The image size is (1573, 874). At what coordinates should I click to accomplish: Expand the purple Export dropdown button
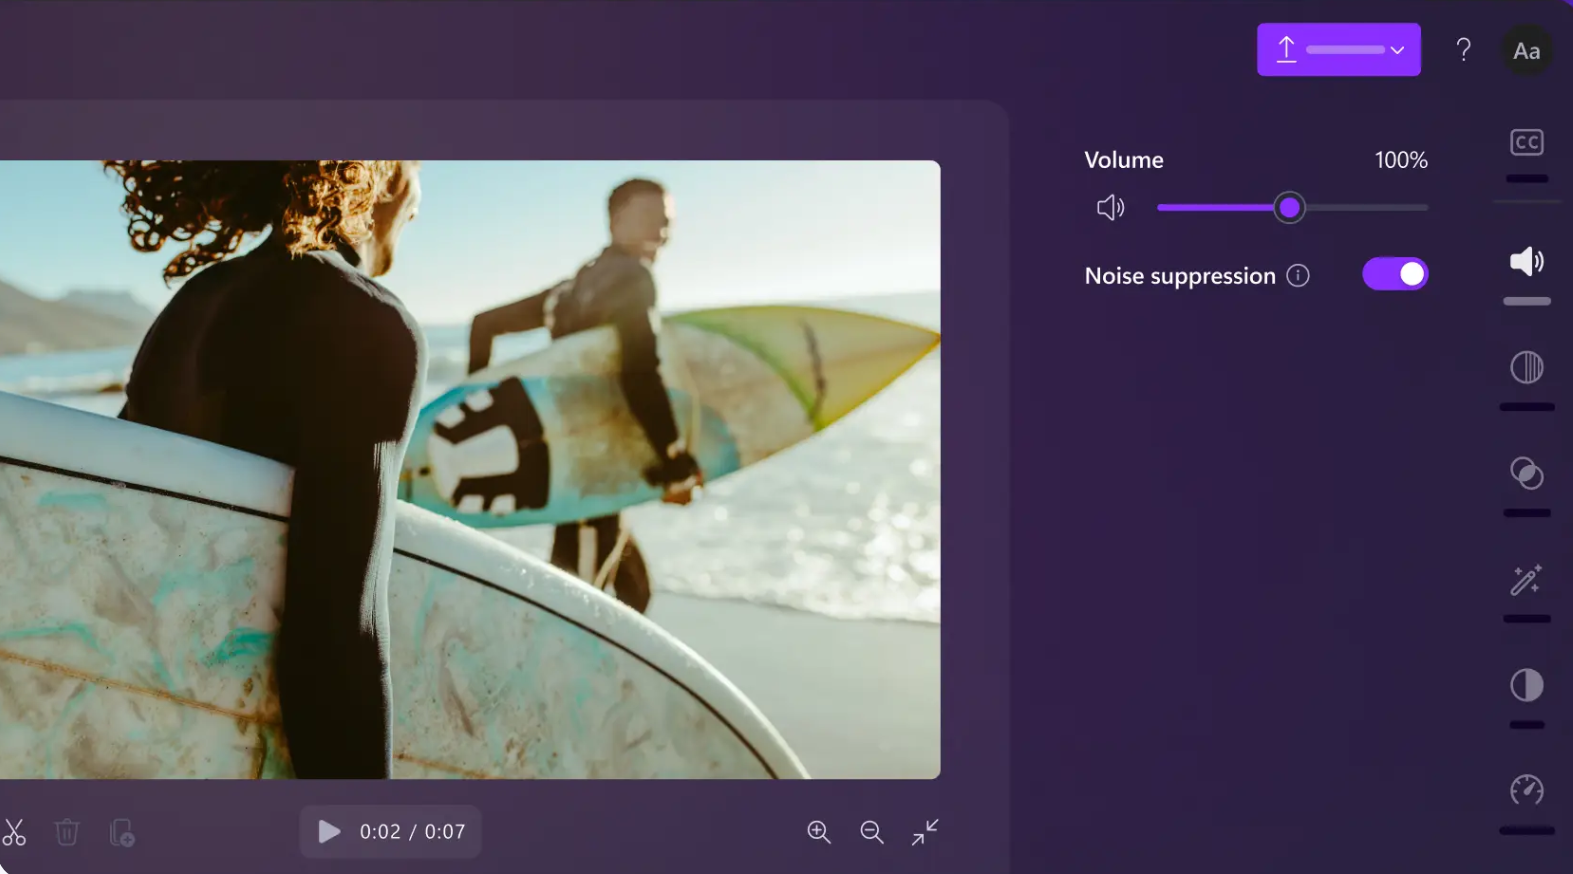point(1338,50)
